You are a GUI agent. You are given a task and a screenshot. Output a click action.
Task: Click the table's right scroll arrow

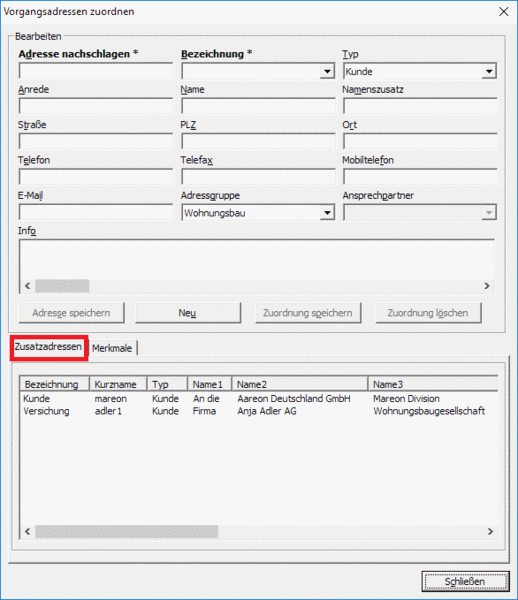(490, 532)
